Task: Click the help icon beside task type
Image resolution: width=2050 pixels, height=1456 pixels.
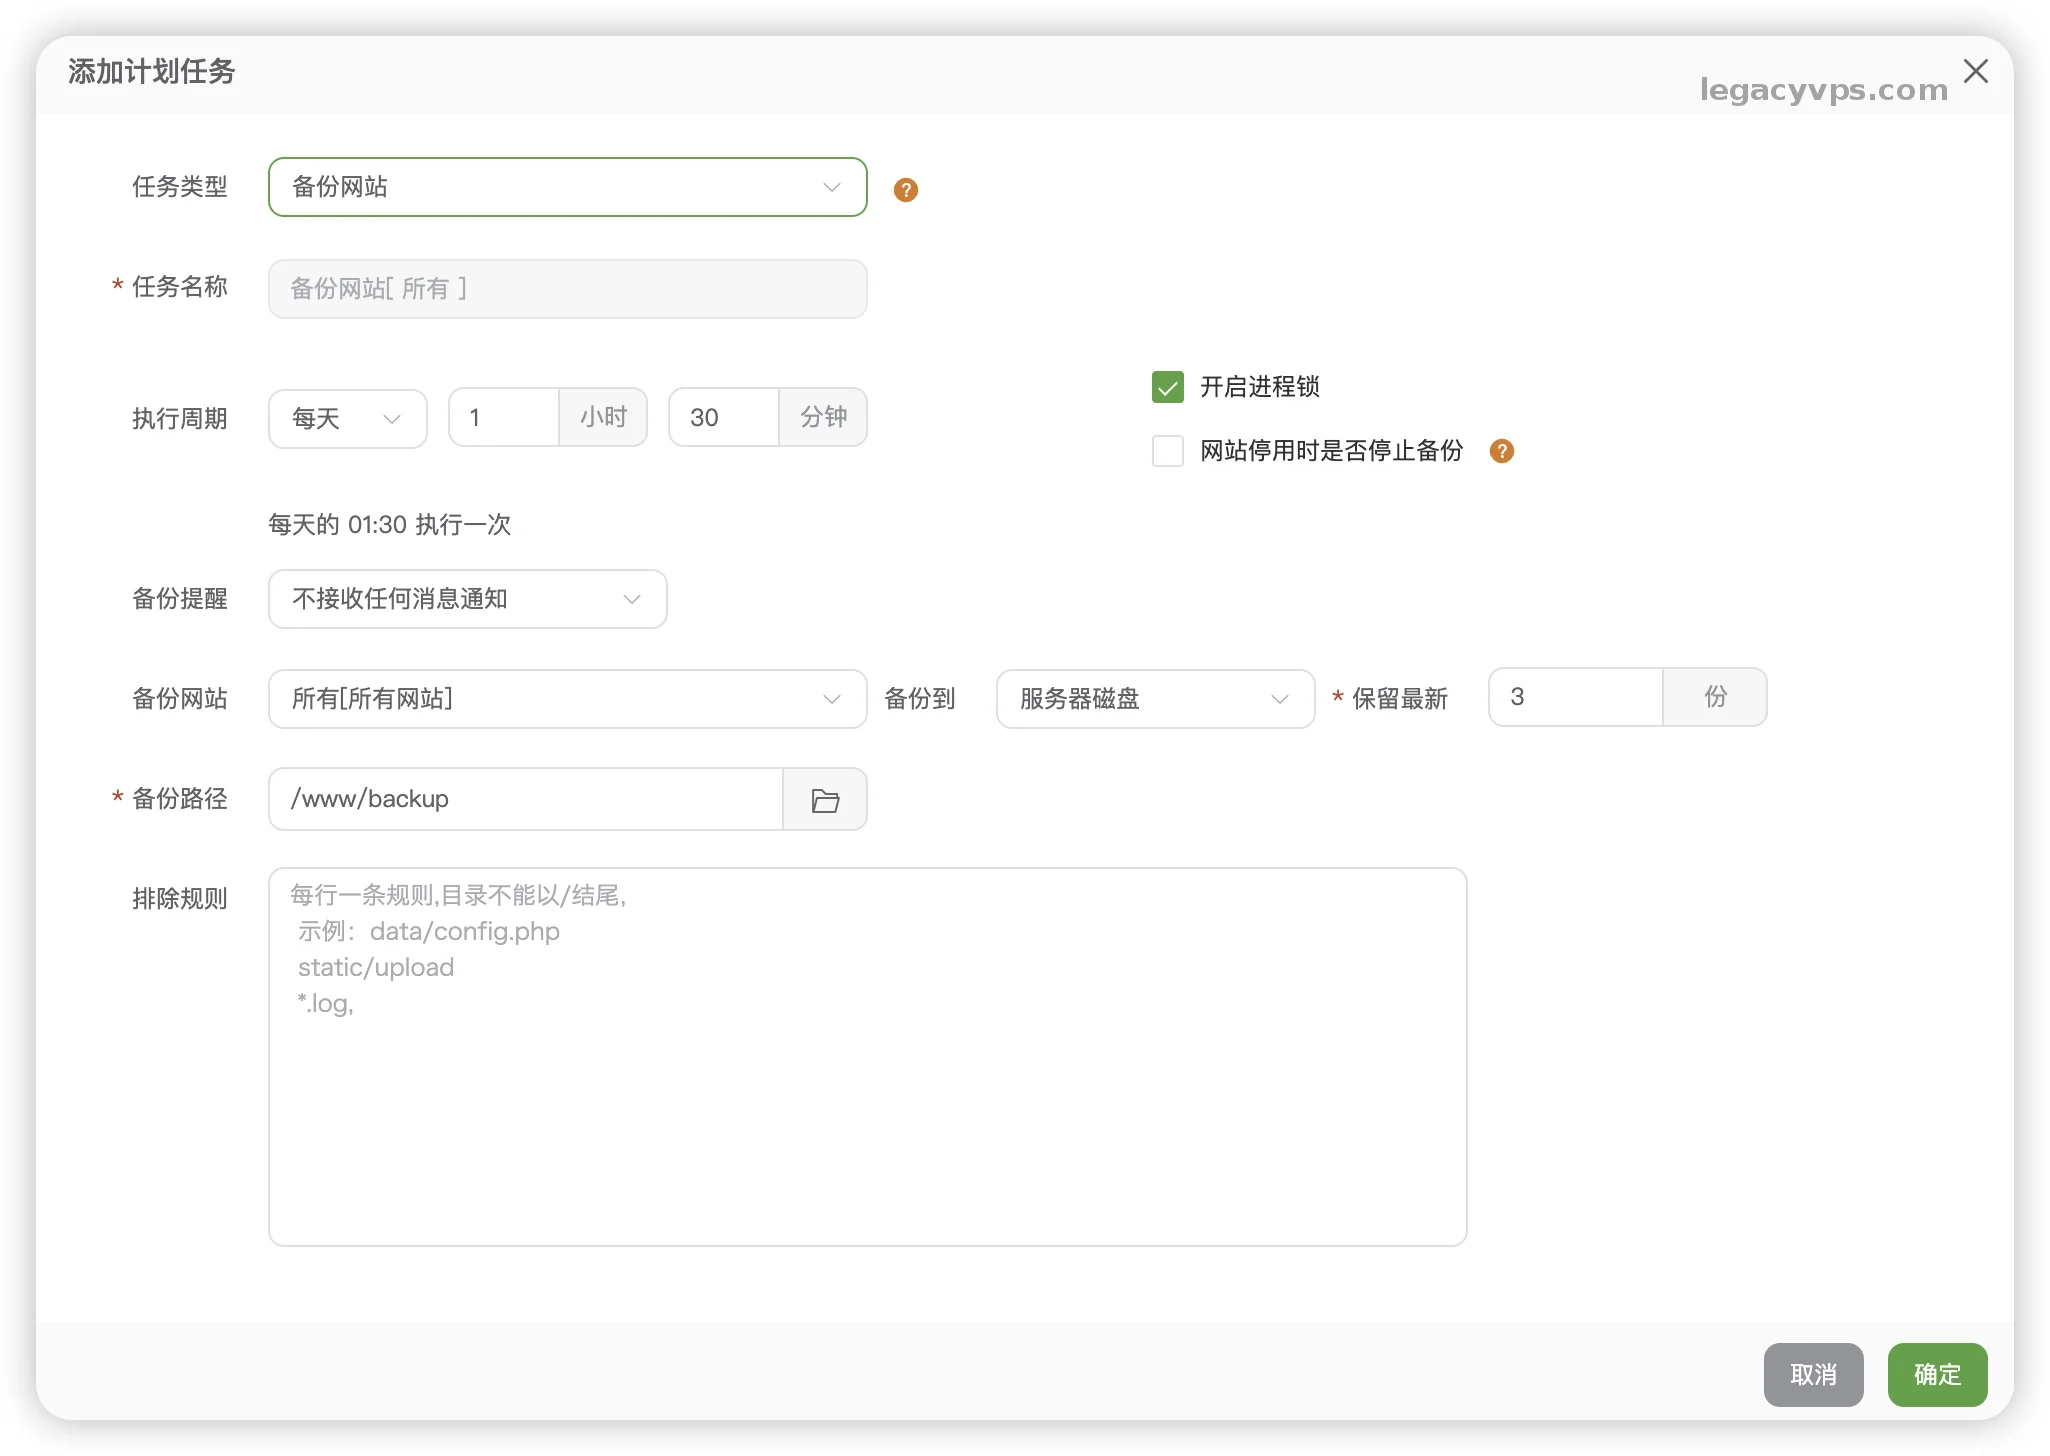Action: pyautogui.click(x=905, y=190)
